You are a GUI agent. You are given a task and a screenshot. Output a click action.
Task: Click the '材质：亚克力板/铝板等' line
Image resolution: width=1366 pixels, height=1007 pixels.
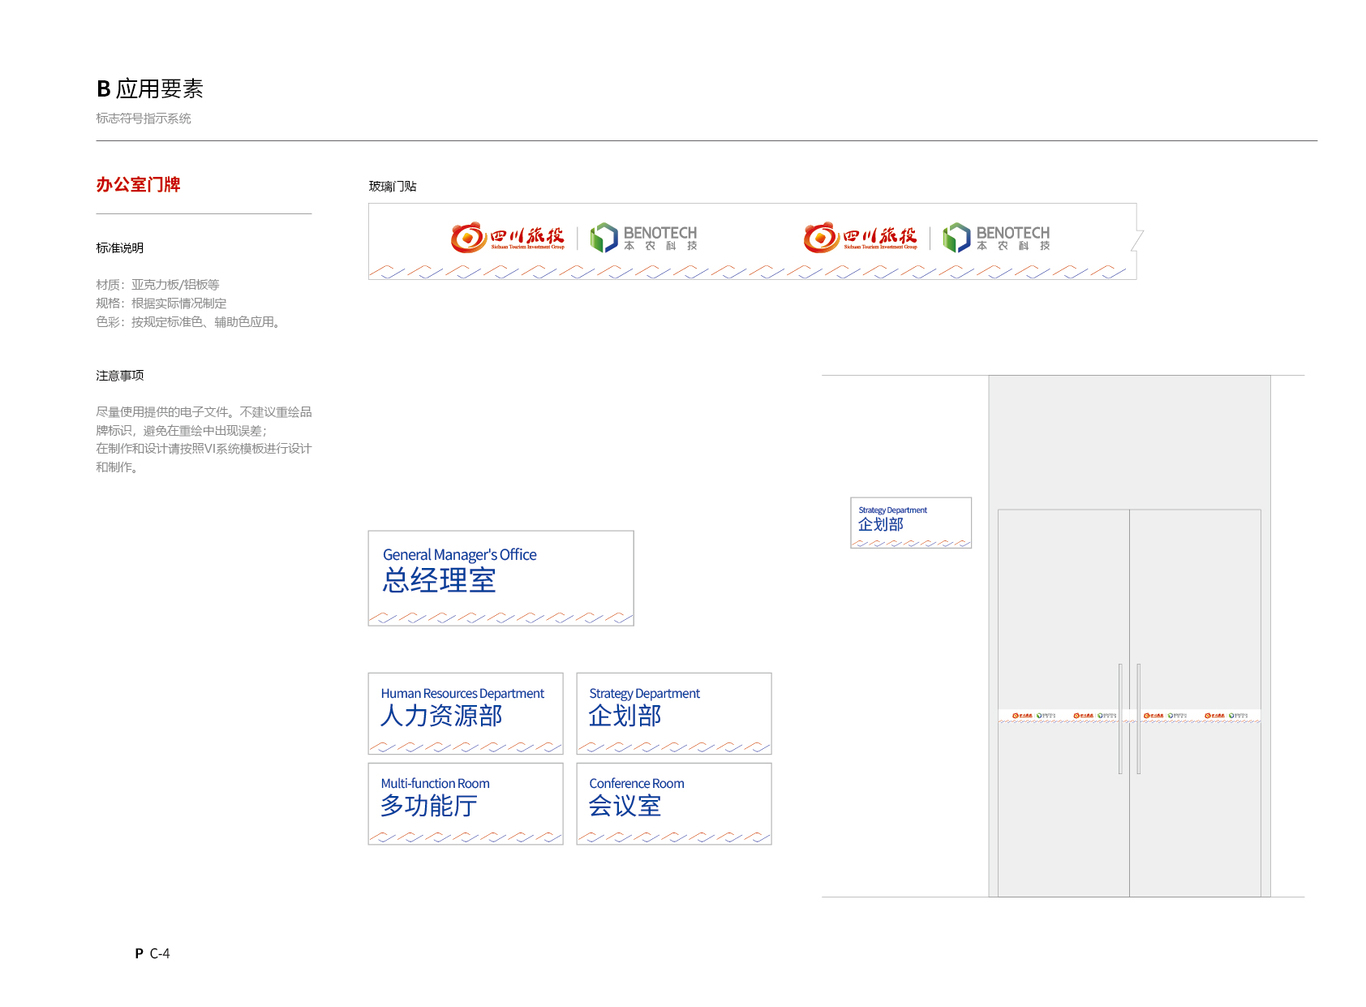click(158, 285)
